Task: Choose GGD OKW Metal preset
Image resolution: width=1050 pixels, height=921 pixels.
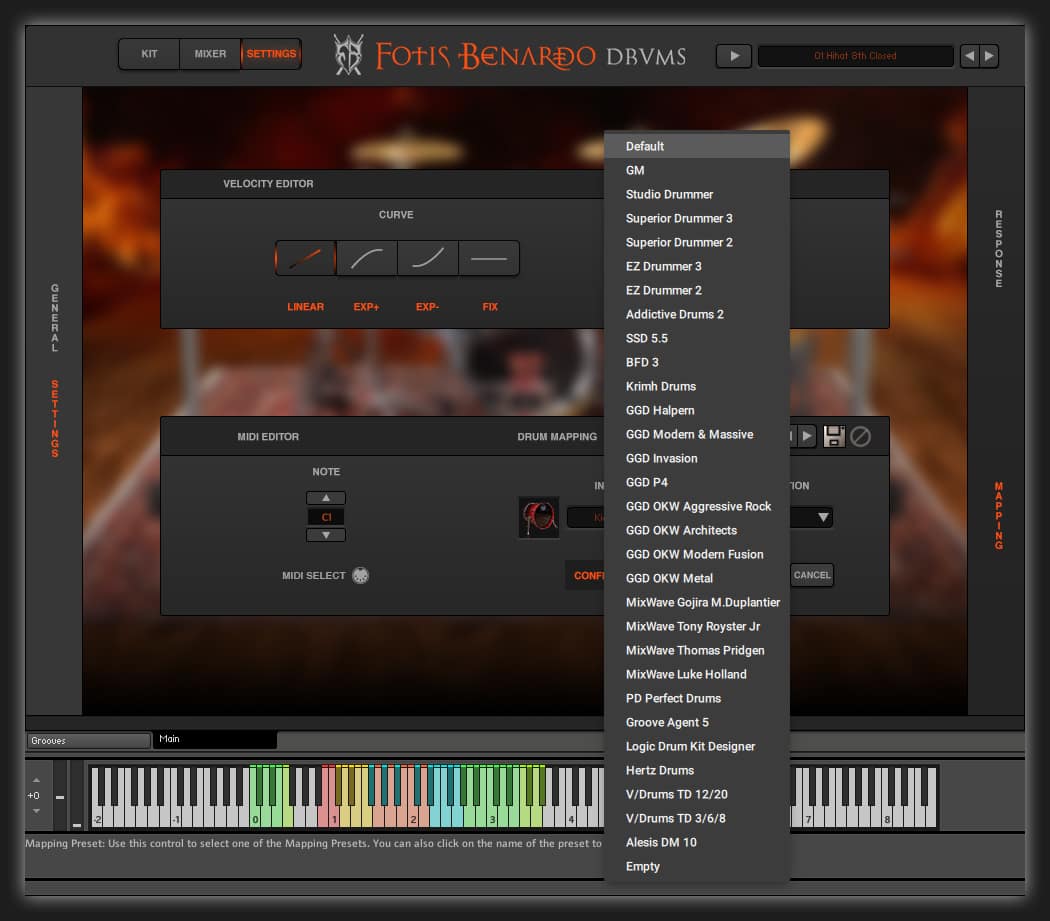Action: 696,579
